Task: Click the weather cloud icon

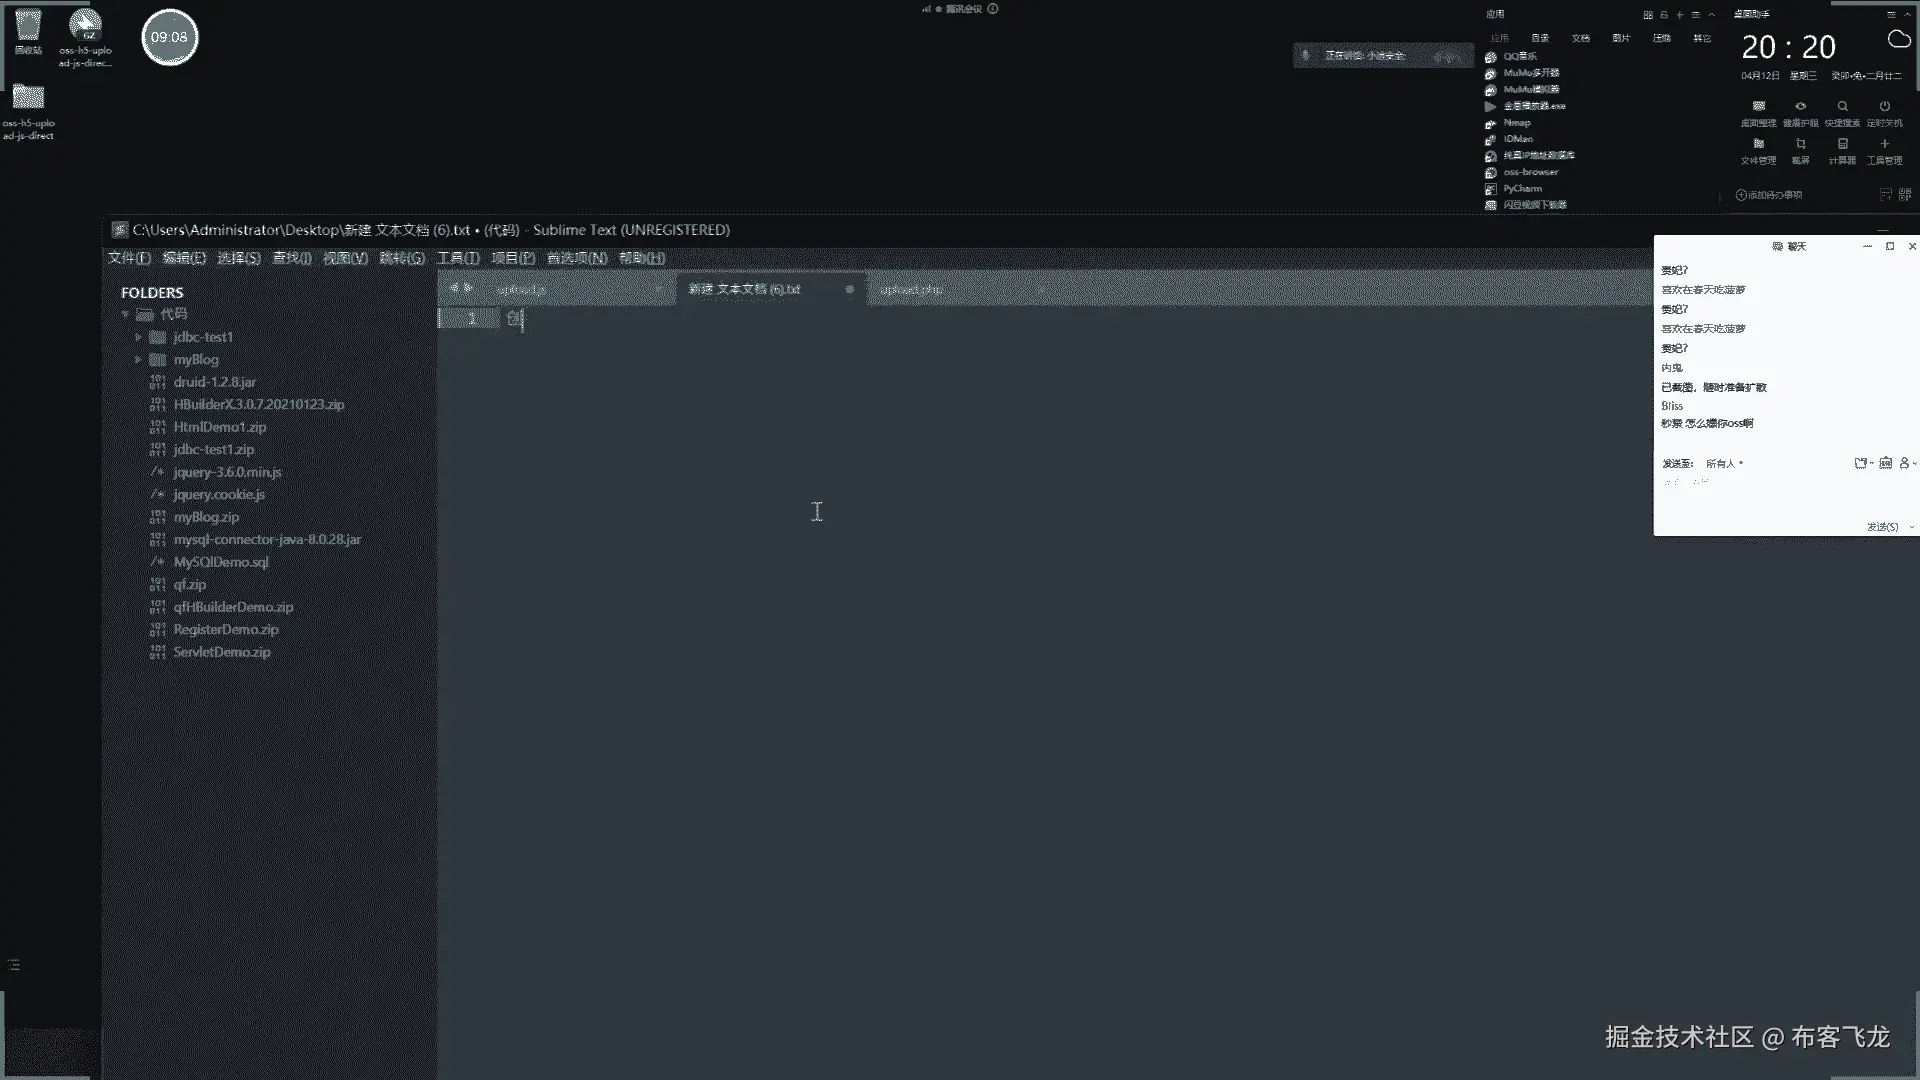Action: 1898,40
